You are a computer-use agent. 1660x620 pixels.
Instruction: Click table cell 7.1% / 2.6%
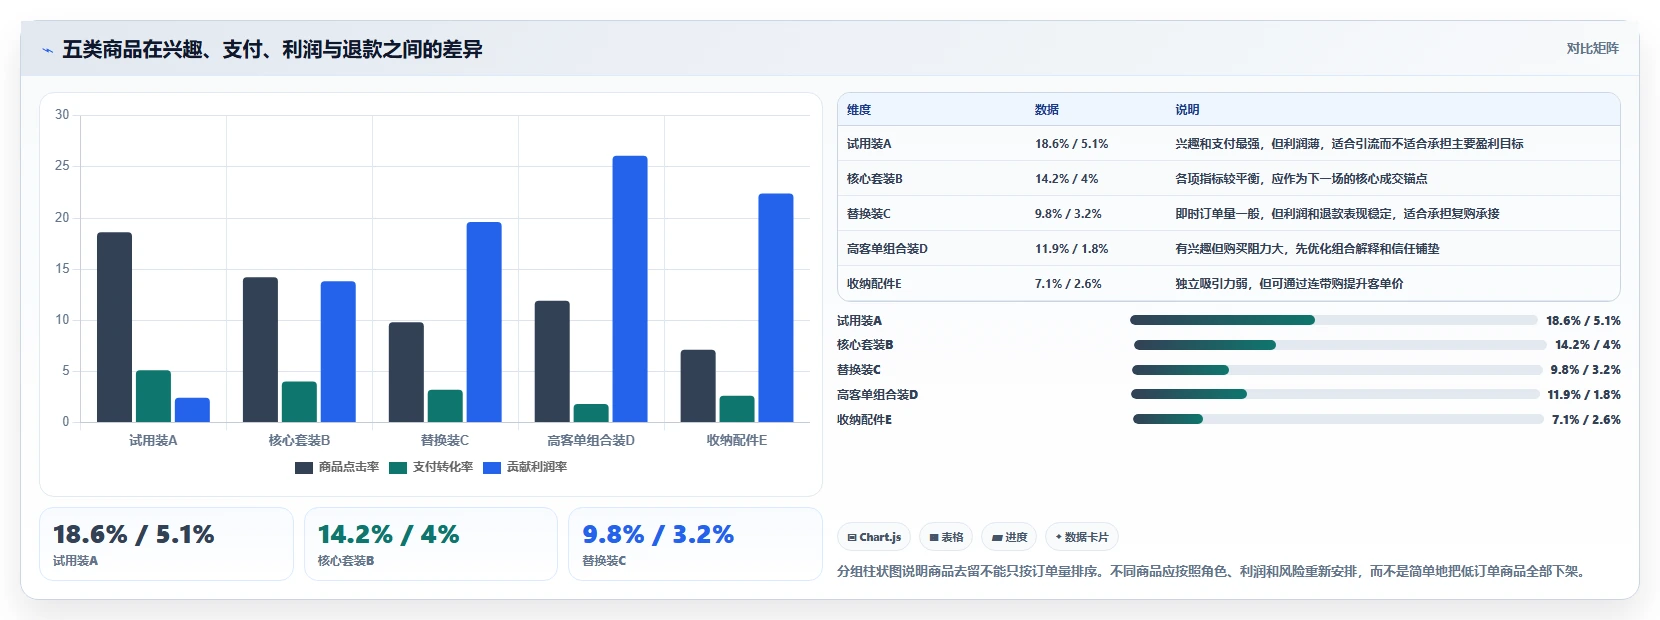click(1068, 284)
